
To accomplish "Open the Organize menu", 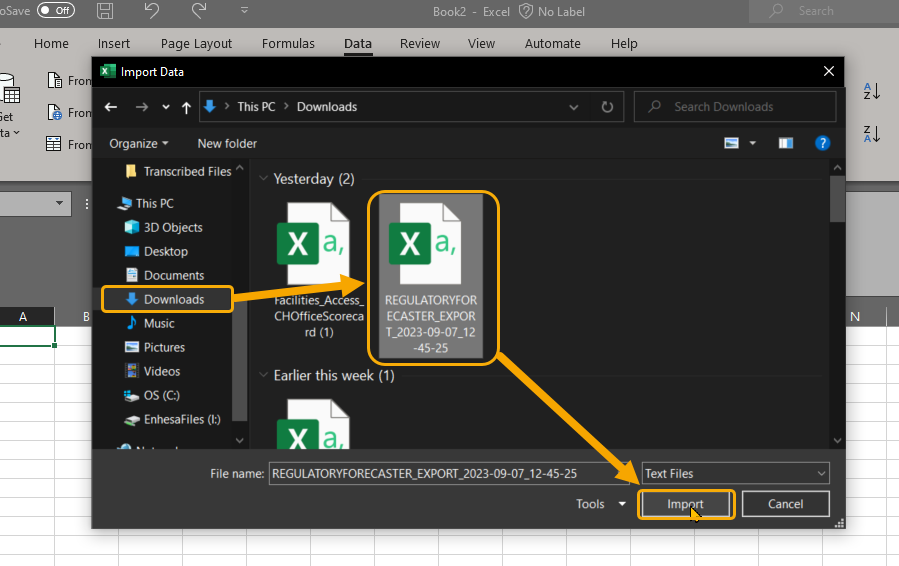I will tap(139, 143).
